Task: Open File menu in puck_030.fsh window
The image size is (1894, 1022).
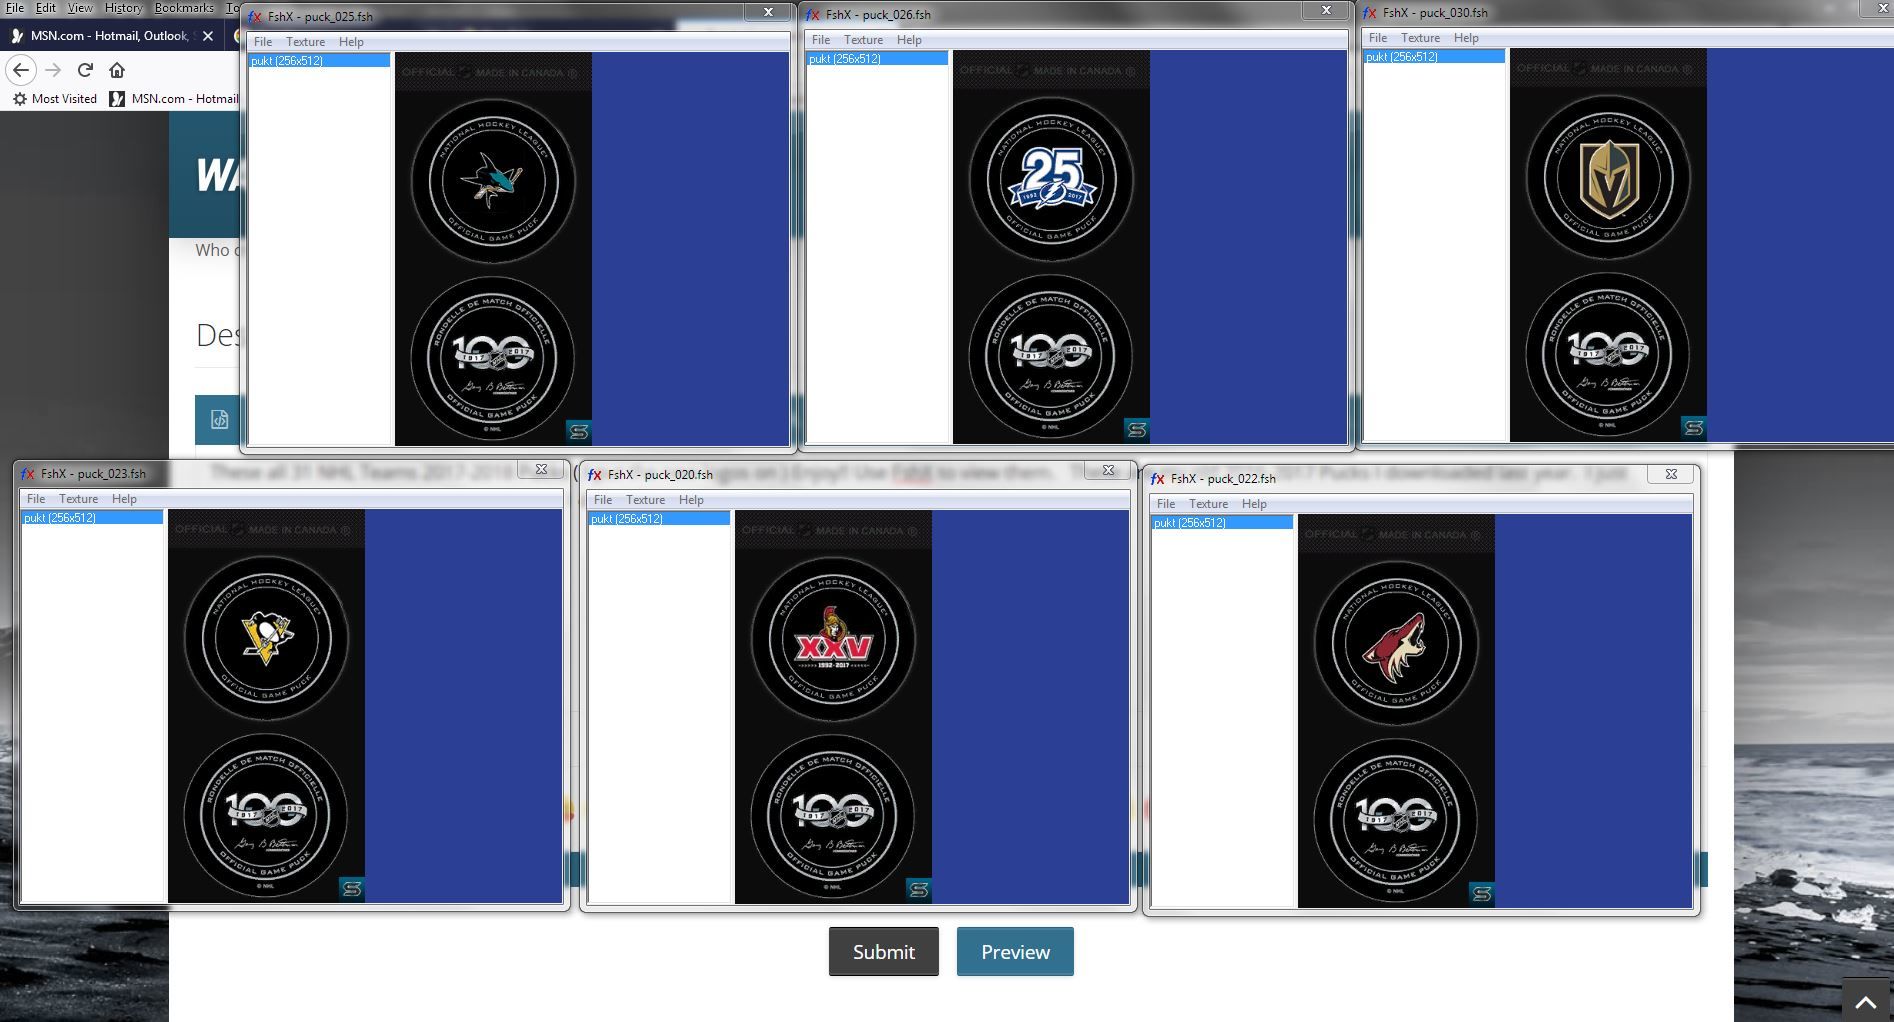Action: pyautogui.click(x=1378, y=38)
